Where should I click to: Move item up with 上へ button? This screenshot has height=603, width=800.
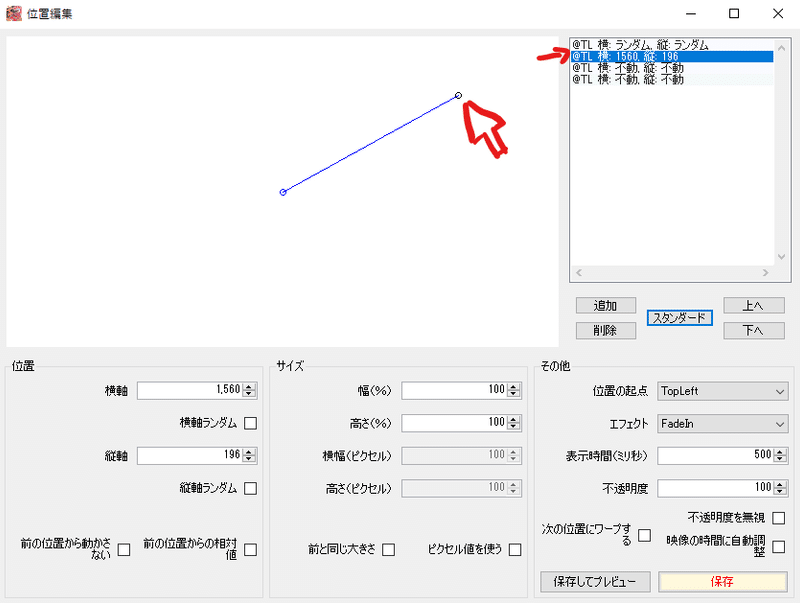pos(754,306)
